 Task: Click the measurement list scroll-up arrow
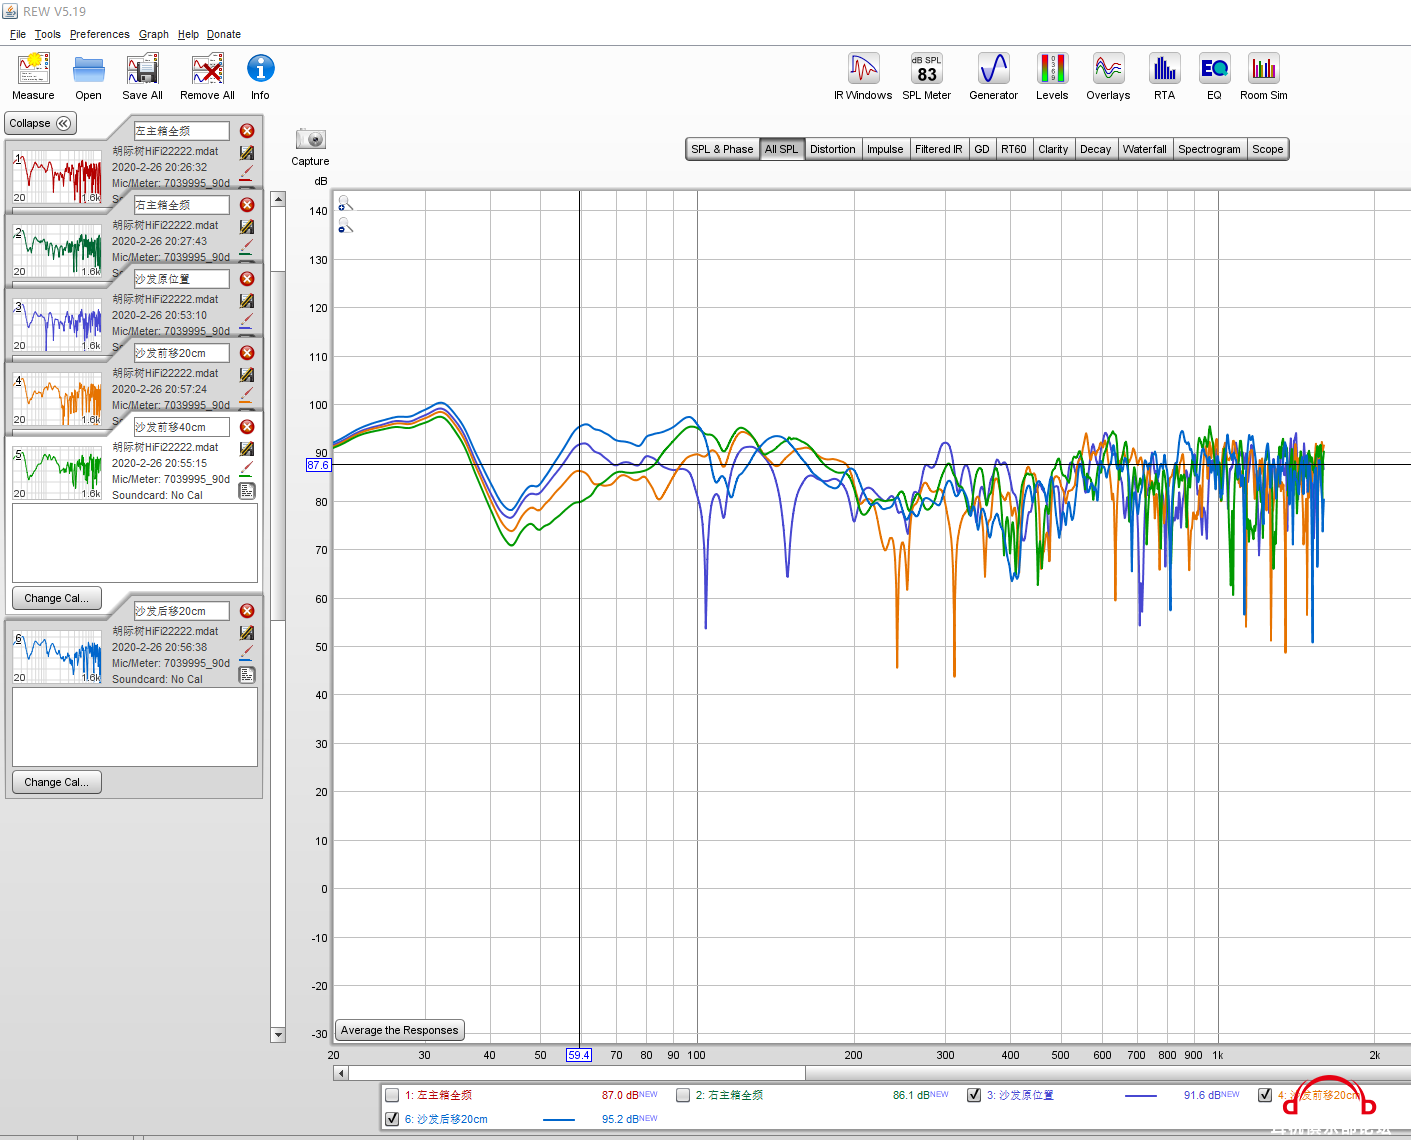click(x=278, y=199)
